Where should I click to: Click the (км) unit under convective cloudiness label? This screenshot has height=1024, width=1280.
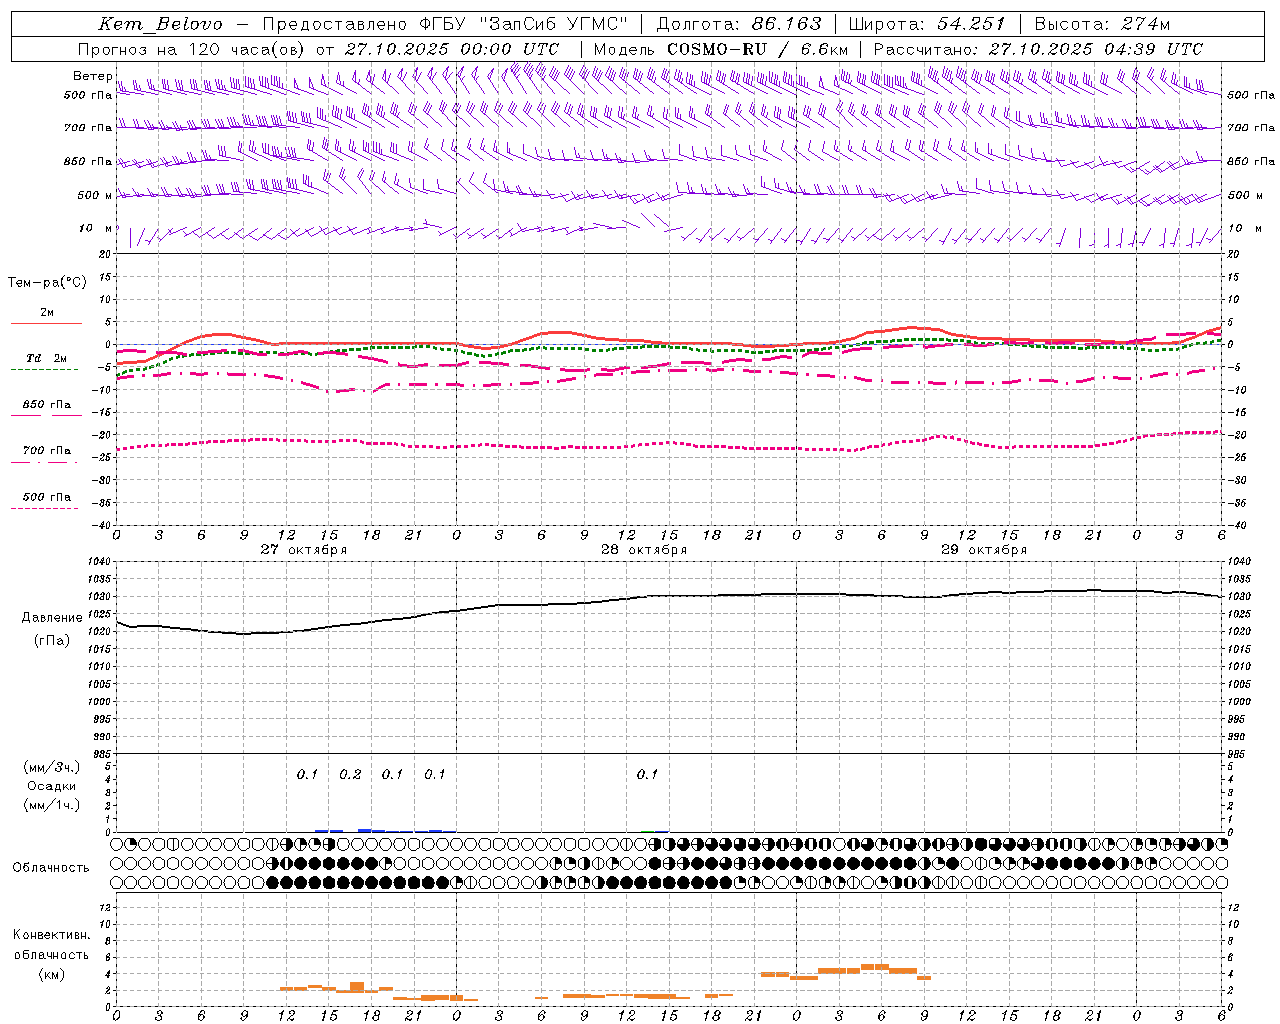(52, 974)
